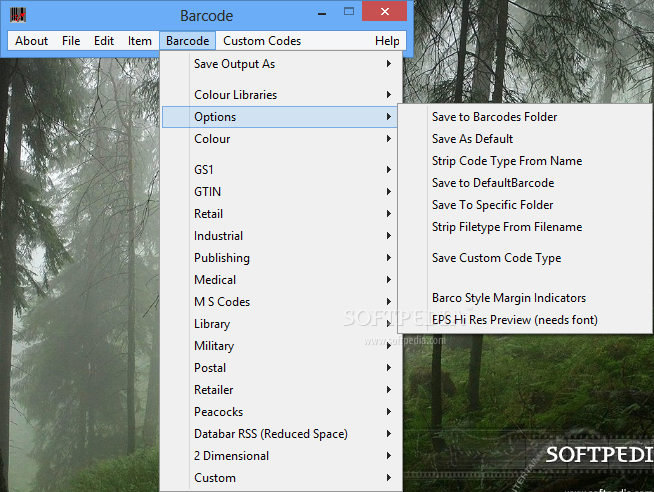
Task: Toggle Strip Code Type From Name
Action: tap(525, 161)
